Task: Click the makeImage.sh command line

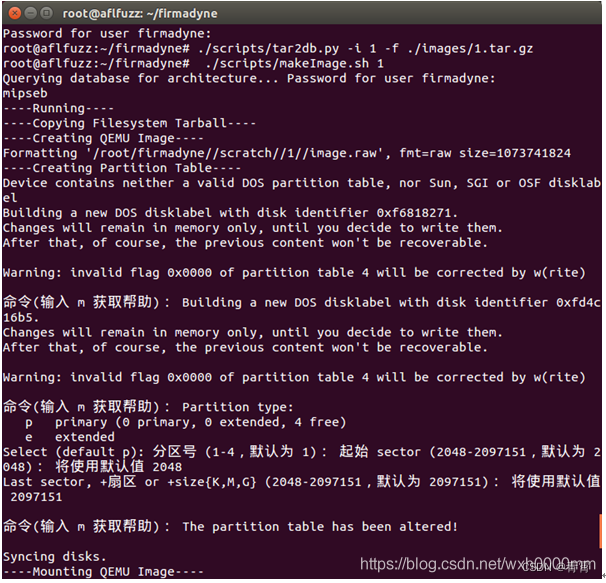Action: coord(193,63)
